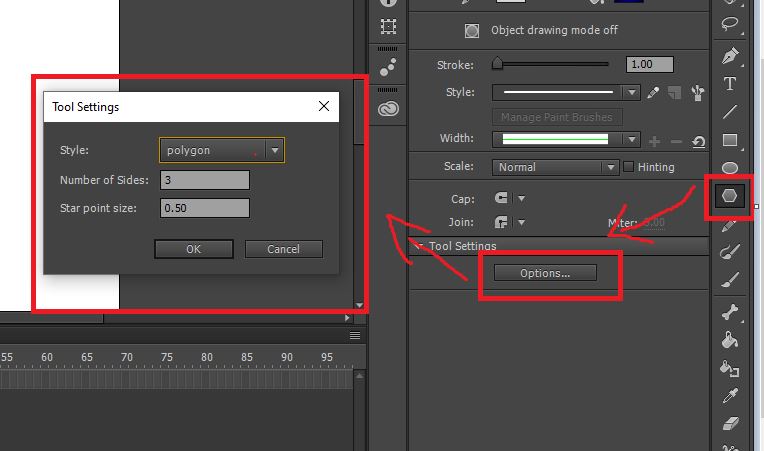The height and width of the screenshot is (451, 764).
Task: Select the Oval tool
Action: (729, 168)
